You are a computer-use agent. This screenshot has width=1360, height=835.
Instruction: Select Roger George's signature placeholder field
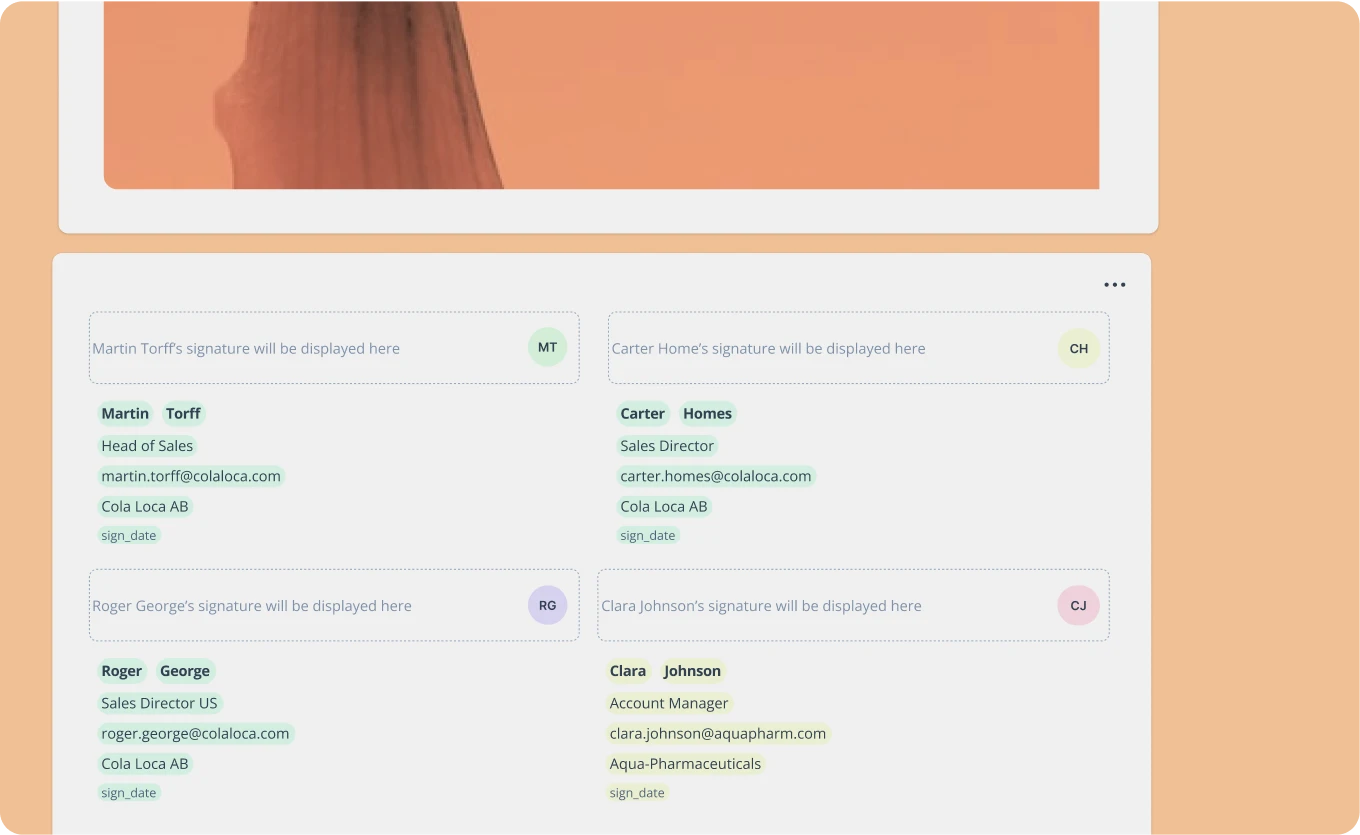(300, 605)
